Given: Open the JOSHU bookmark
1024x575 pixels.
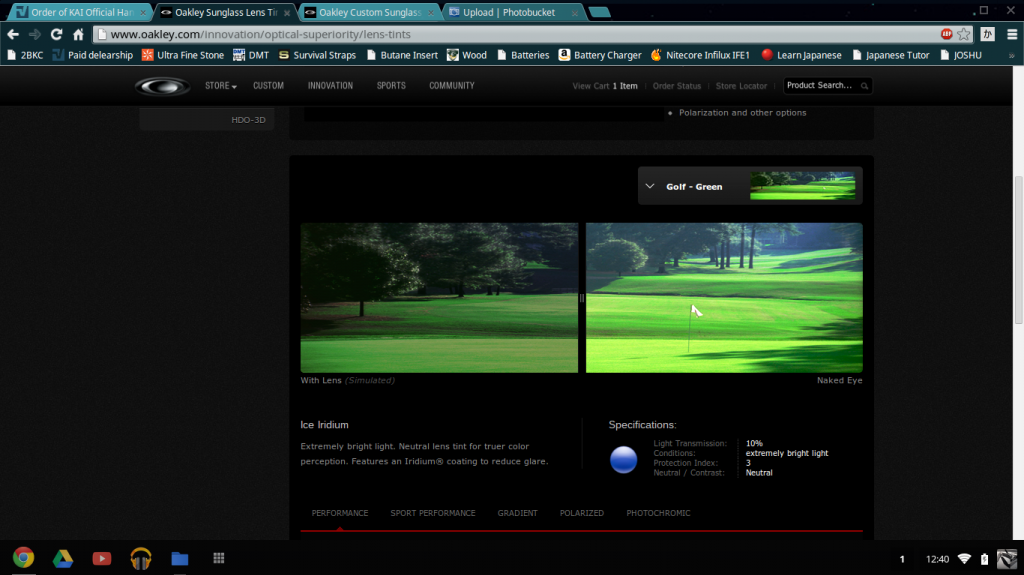Looking at the screenshot, I should point(960,55).
